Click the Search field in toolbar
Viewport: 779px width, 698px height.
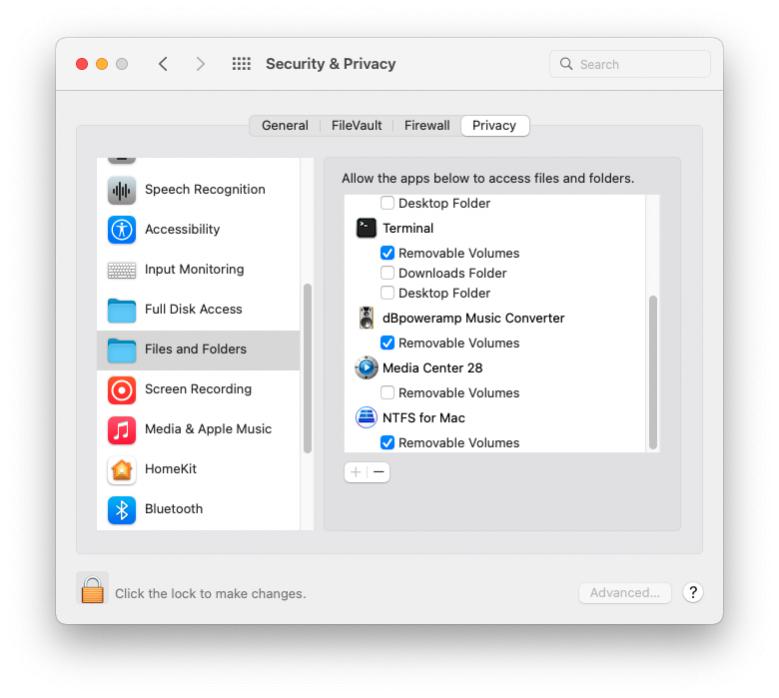pos(630,64)
